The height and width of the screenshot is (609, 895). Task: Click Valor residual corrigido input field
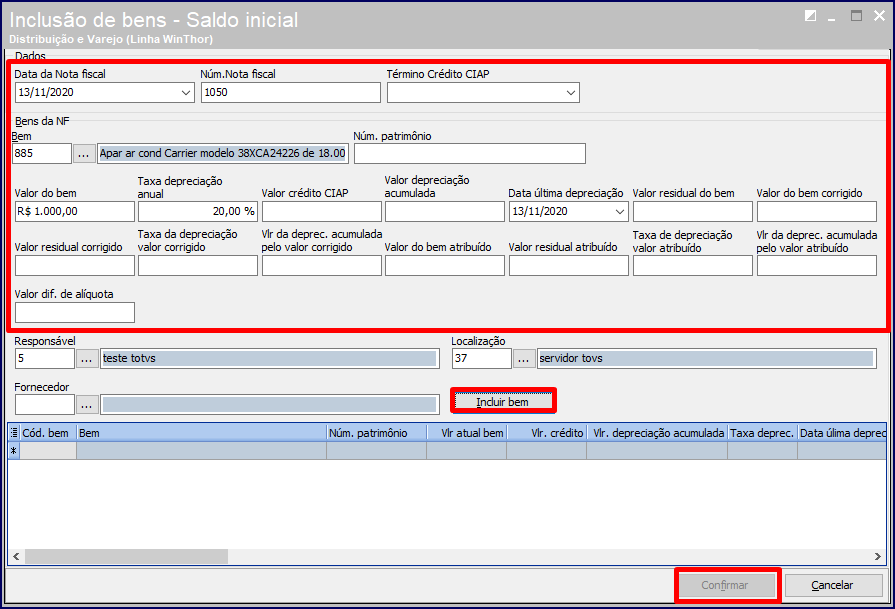(x=75, y=265)
